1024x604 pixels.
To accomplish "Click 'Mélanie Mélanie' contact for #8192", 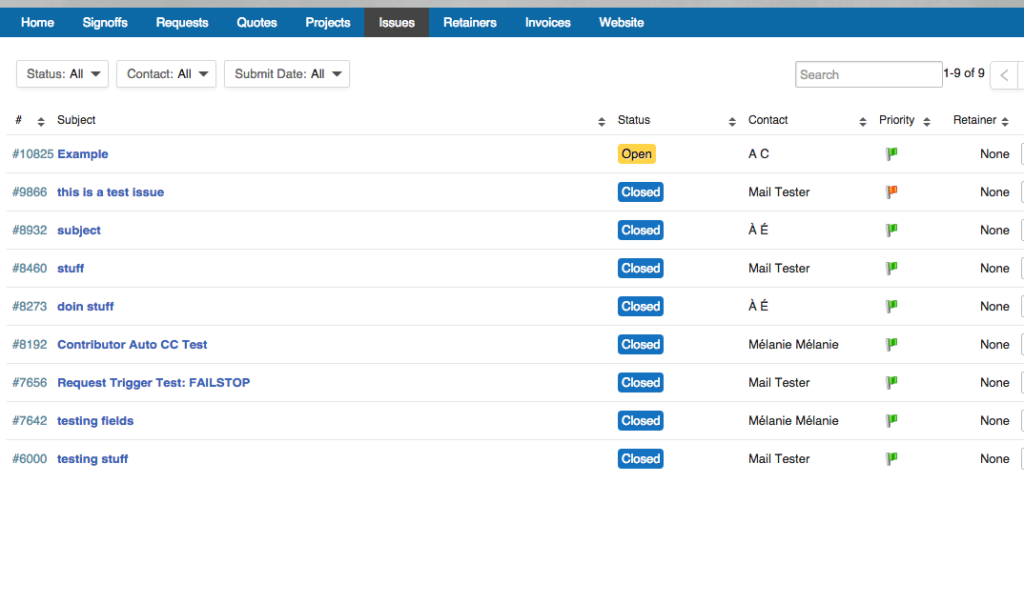I will point(793,344).
